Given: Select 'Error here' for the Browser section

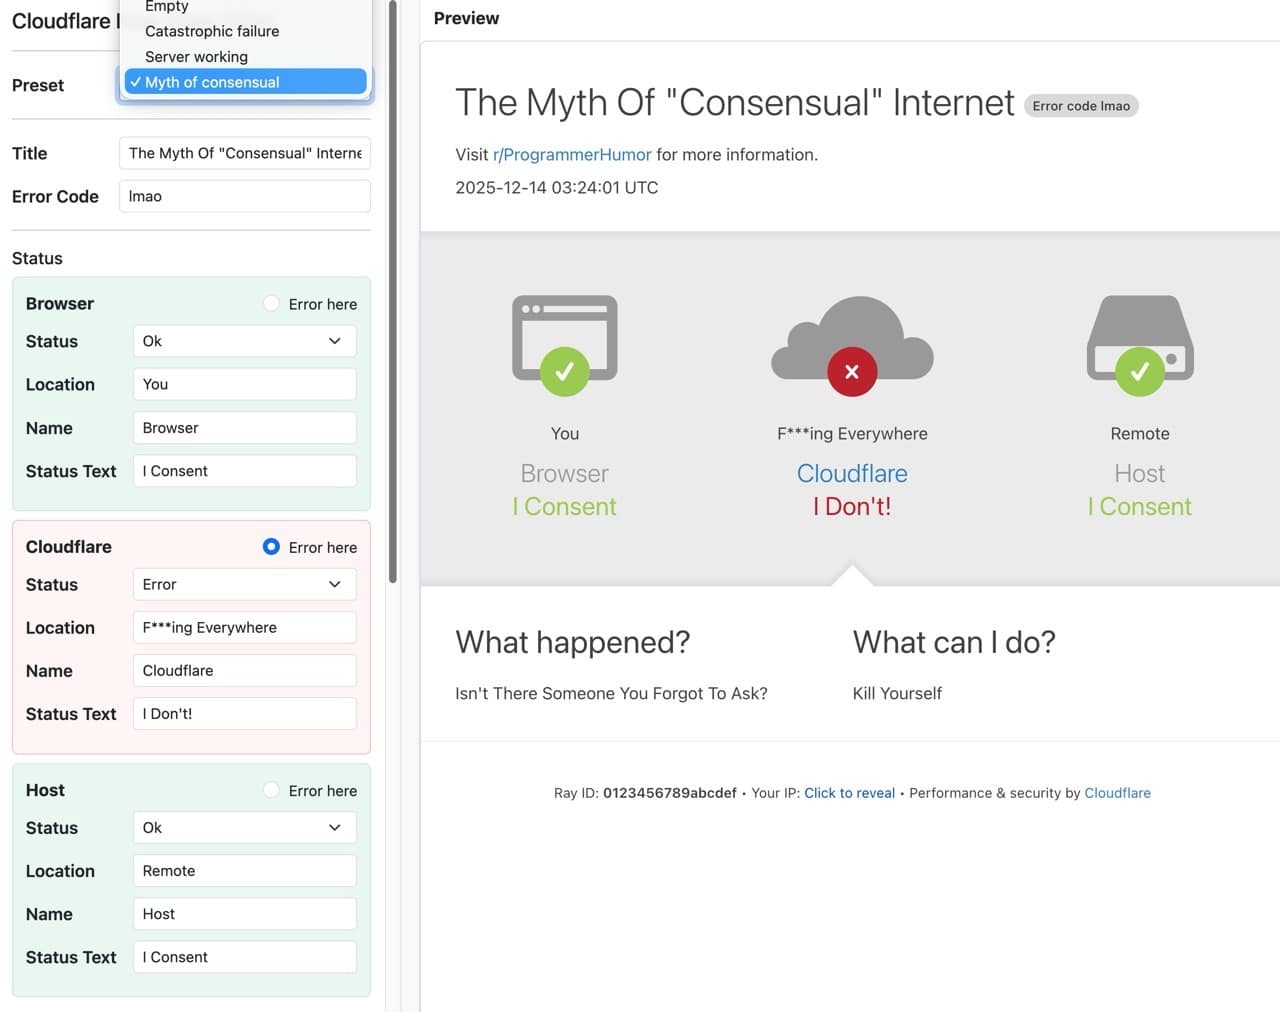Looking at the screenshot, I should tap(270, 303).
